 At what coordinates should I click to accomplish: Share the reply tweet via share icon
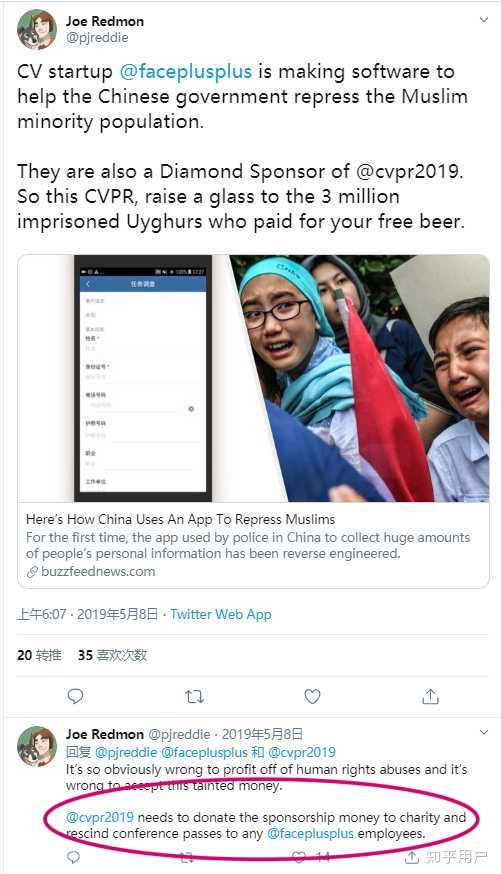pos(411,857)
